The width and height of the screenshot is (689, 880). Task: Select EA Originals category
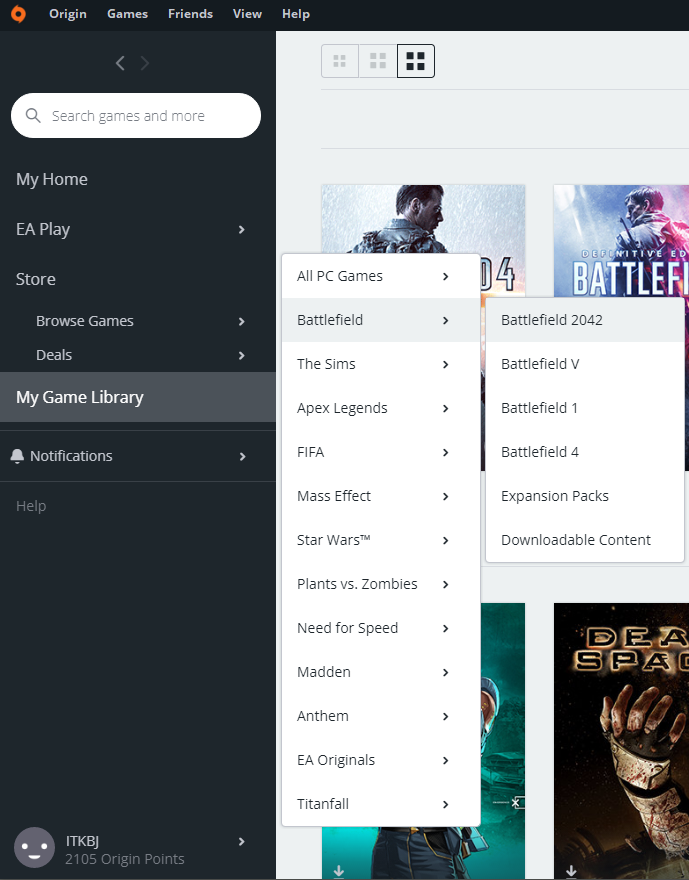[381, 760]
